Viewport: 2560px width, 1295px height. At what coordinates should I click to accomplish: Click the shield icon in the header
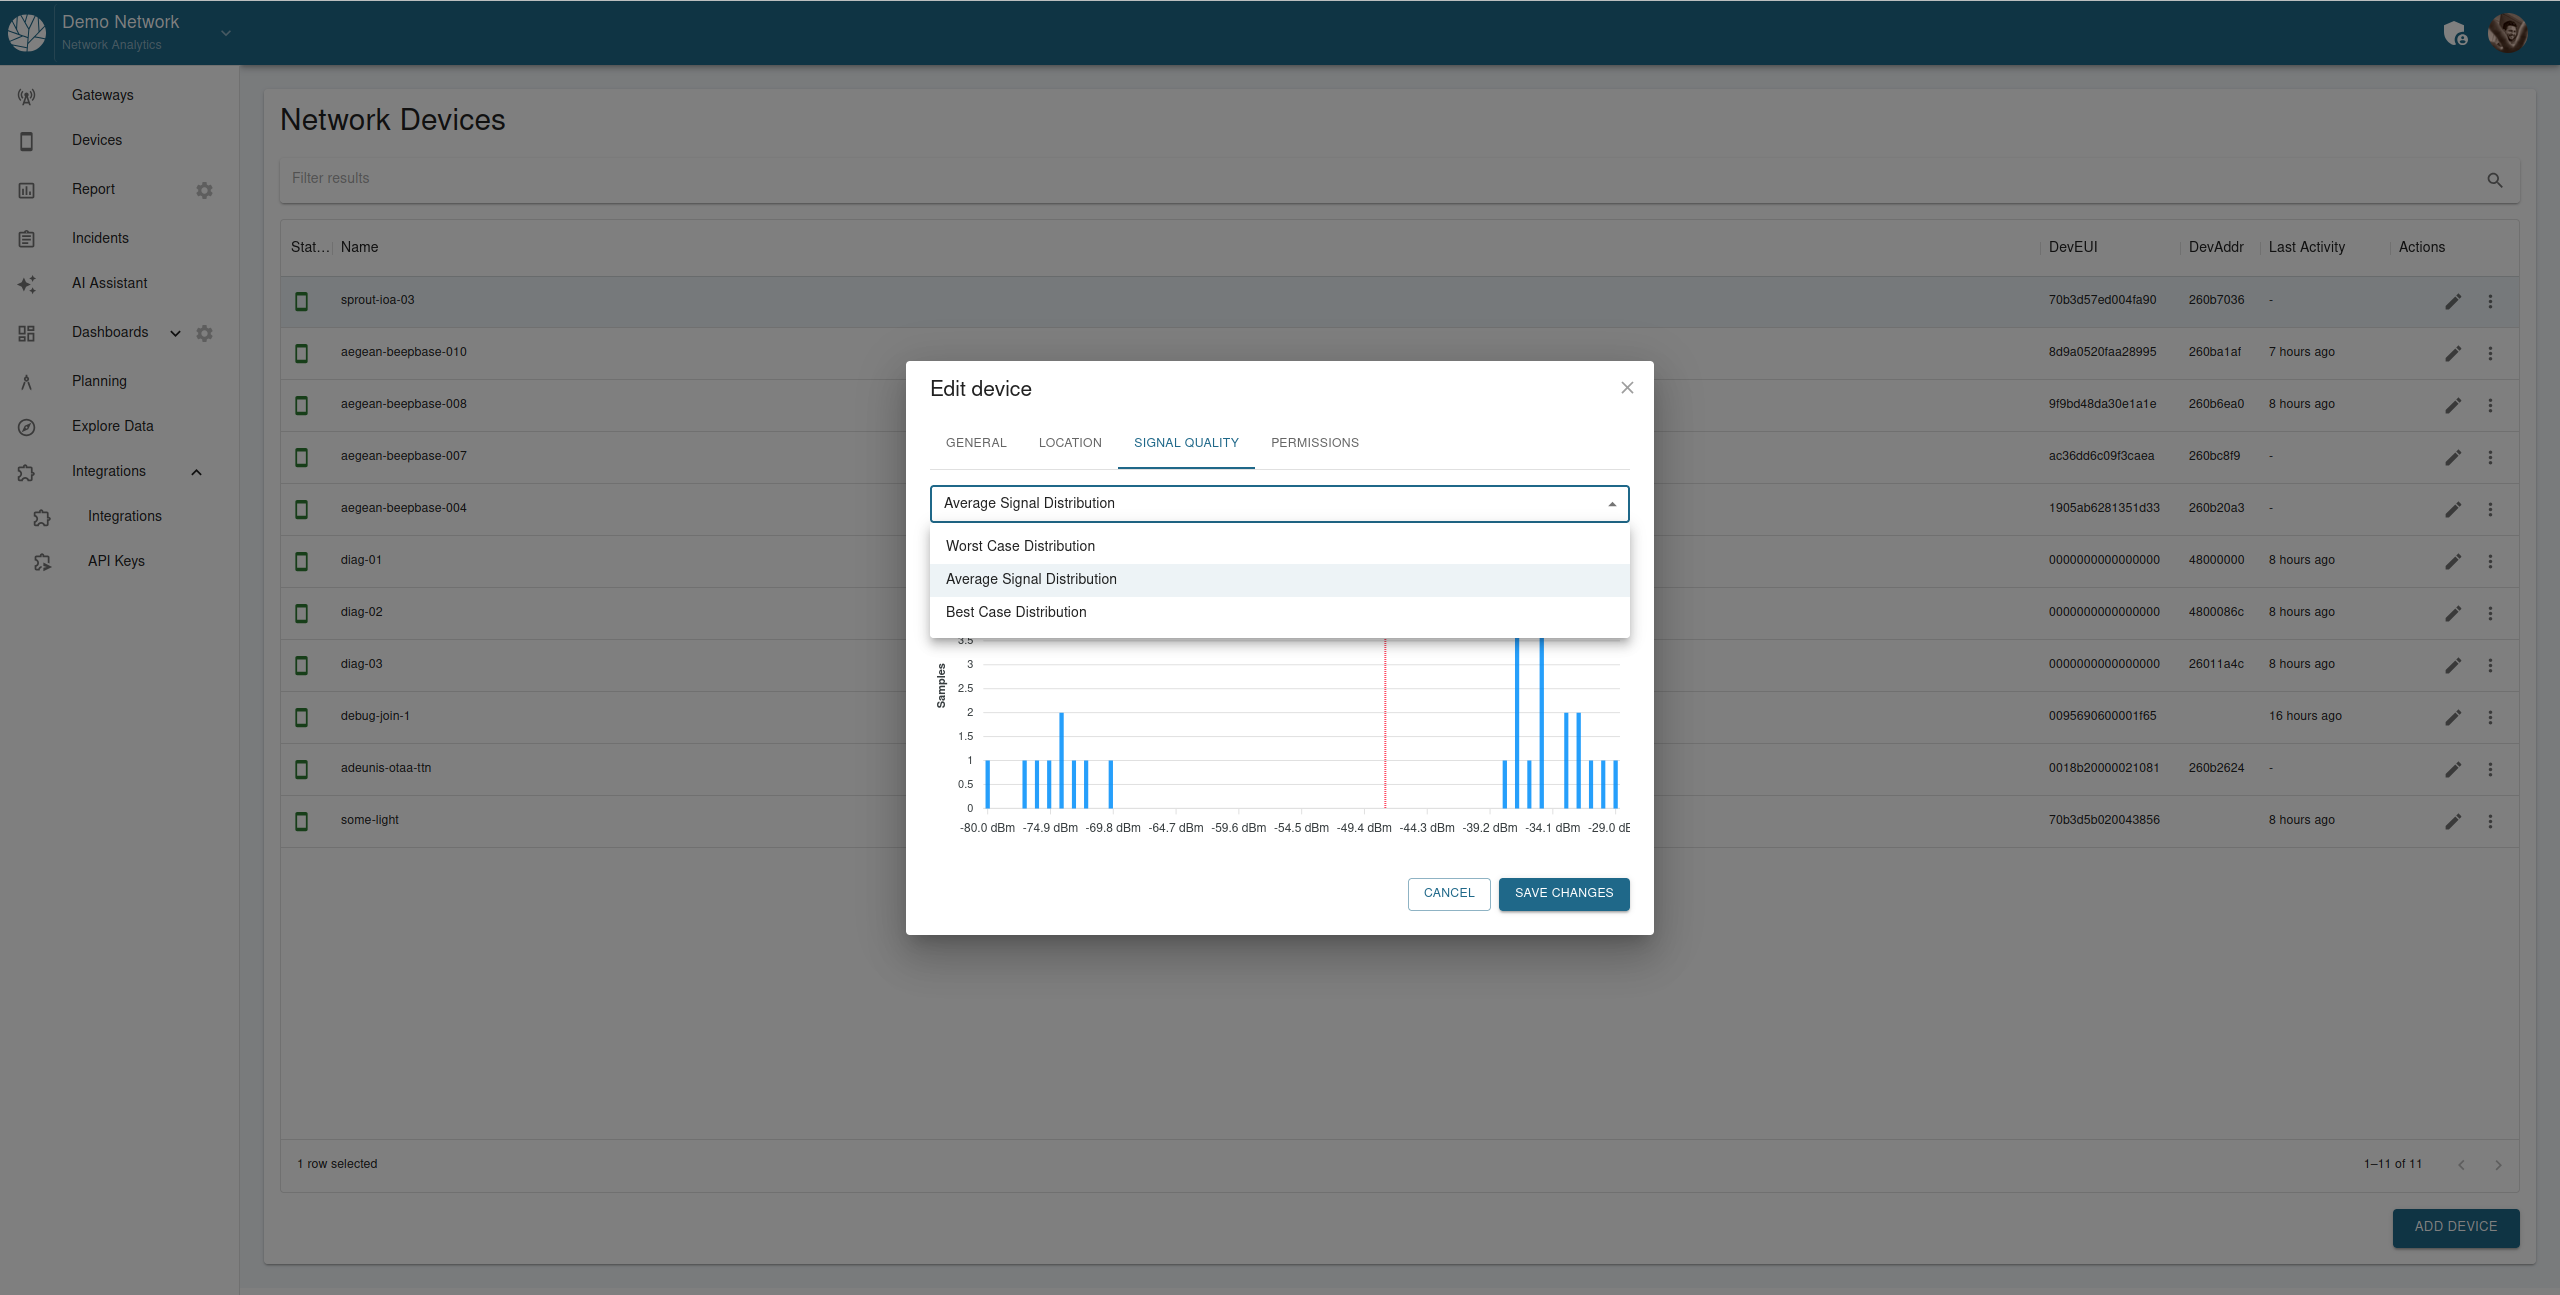(2455, 34)
